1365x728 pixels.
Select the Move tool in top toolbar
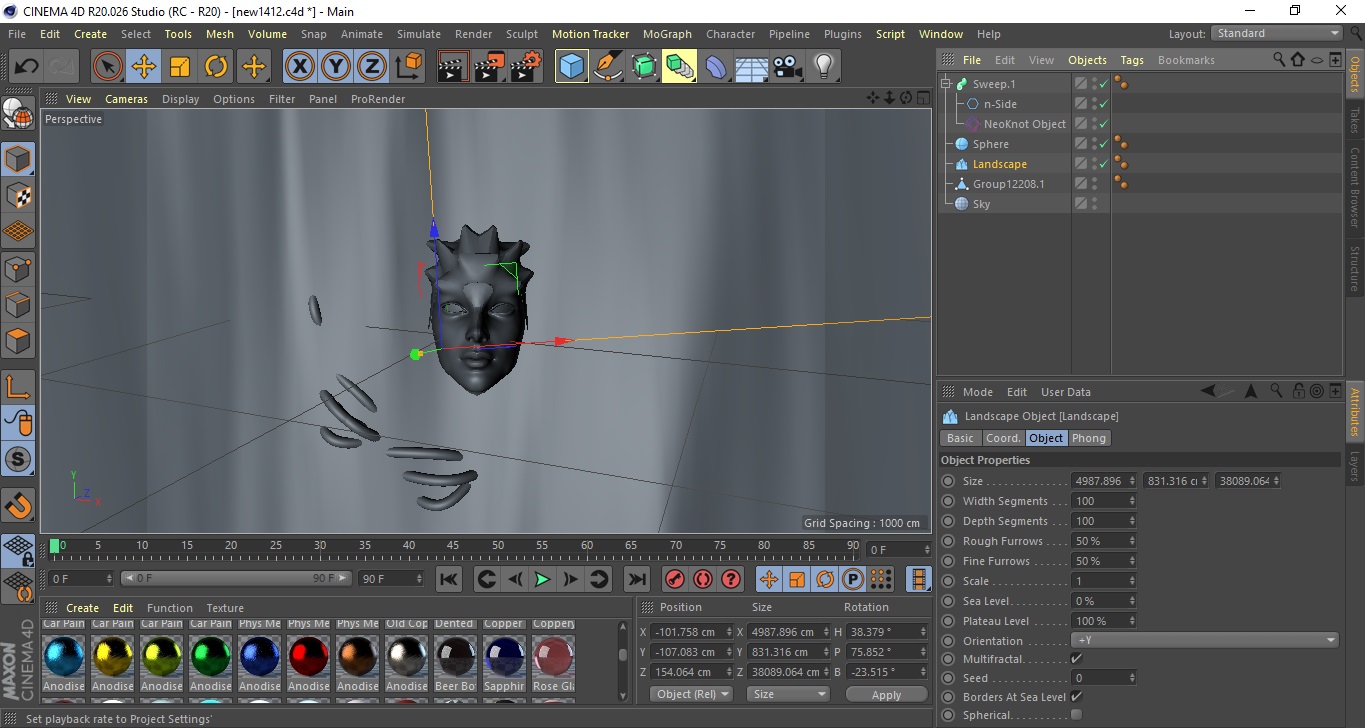tap(144, 67)
